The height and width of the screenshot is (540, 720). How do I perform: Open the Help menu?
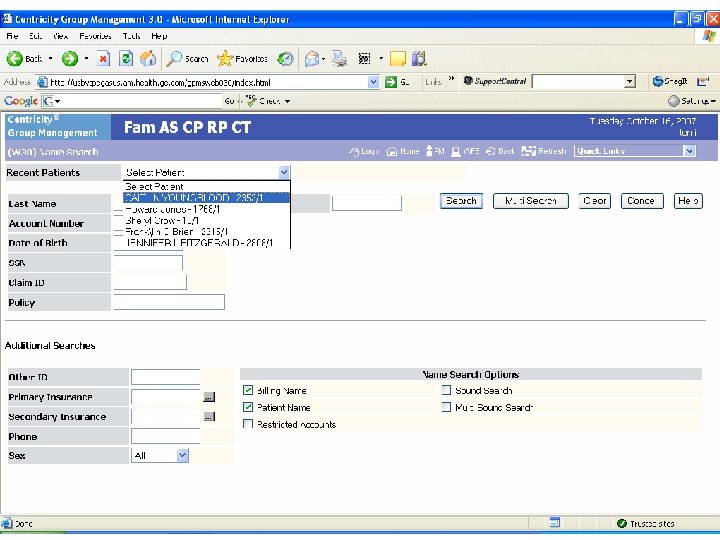(159, 36)
